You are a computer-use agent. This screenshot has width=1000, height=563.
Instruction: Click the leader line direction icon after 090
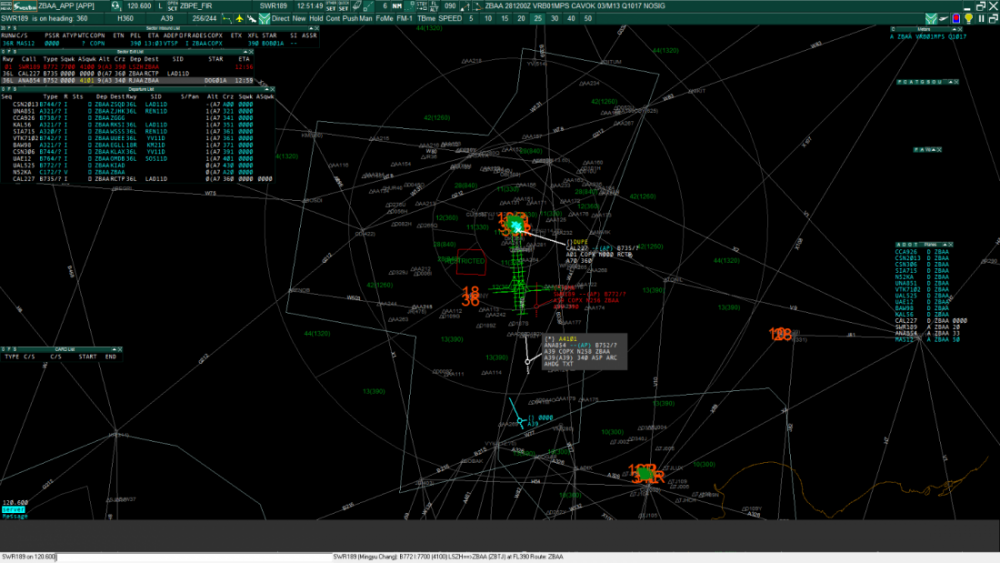point(466,6)
